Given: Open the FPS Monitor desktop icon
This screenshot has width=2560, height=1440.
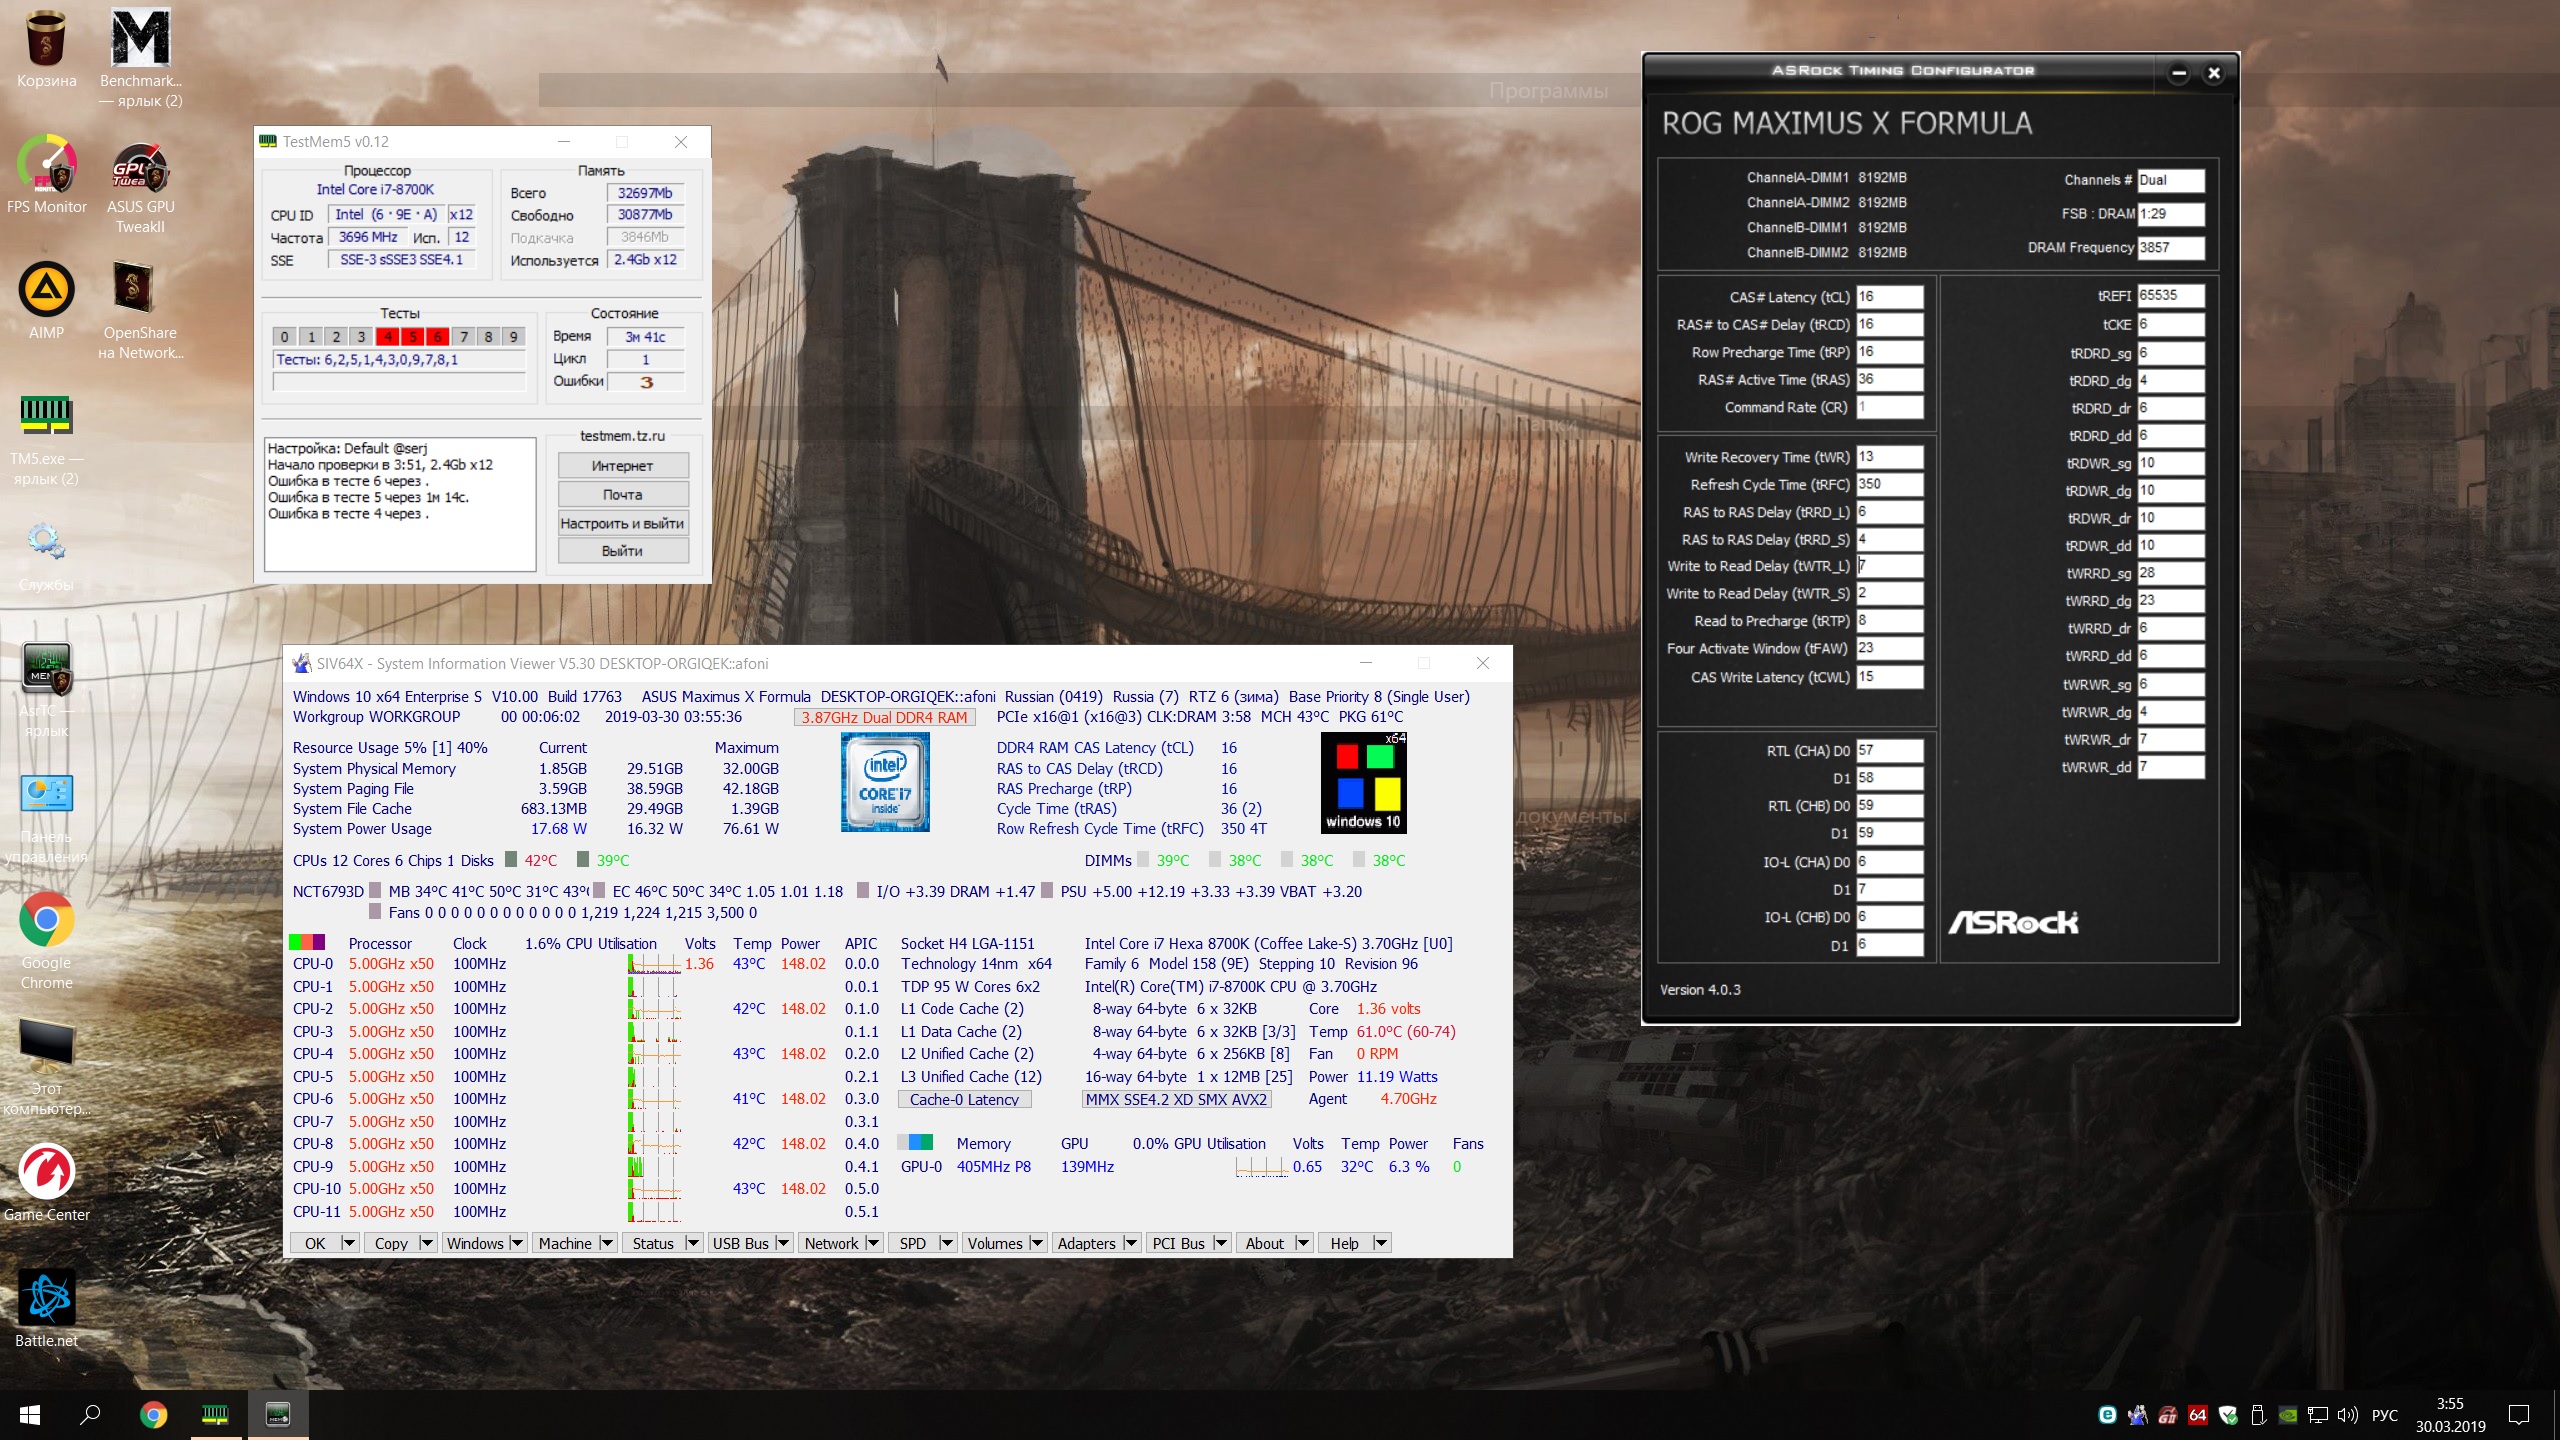Looking at the screenshot, I should (46, 165).
